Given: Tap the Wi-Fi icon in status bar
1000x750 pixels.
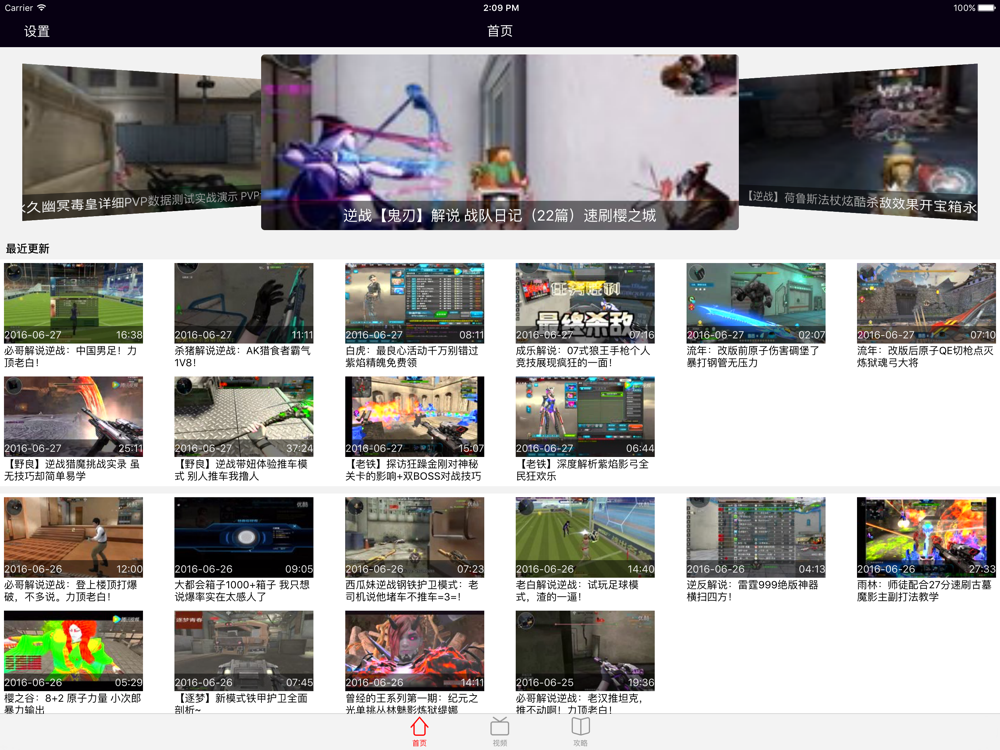Looking at the screenshot, I should point(41,8).
